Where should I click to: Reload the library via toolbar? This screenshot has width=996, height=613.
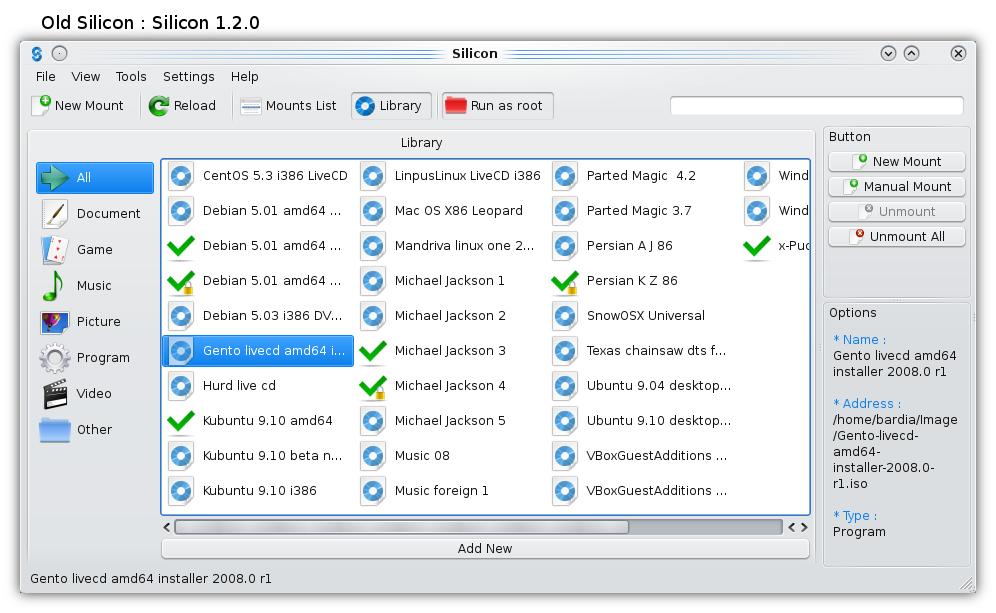pos(182,105)
